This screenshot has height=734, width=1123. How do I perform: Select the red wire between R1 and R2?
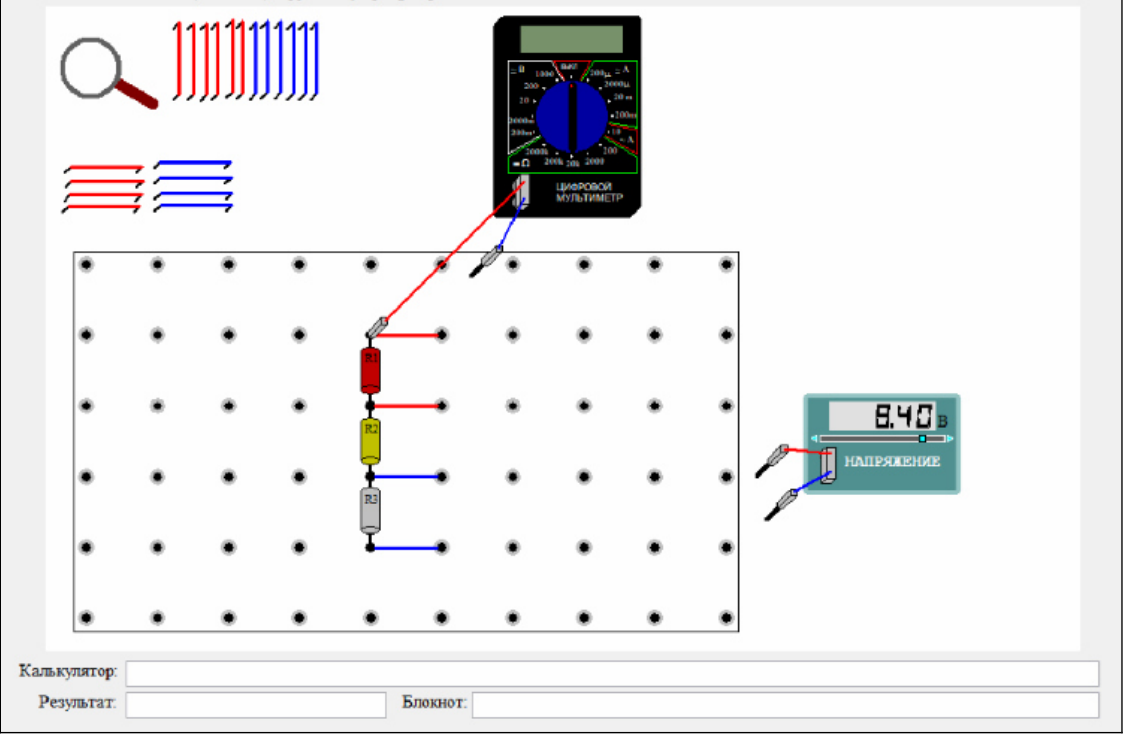(x=408, y=406)
